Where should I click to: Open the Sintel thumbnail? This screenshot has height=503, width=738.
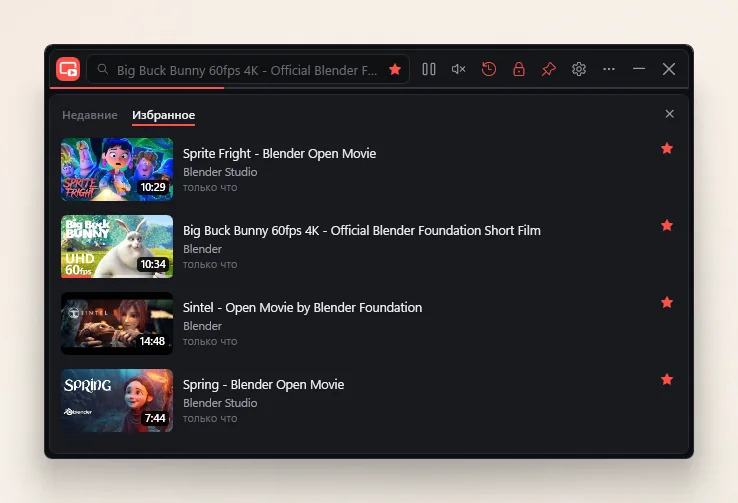click(x=117, y=323)
